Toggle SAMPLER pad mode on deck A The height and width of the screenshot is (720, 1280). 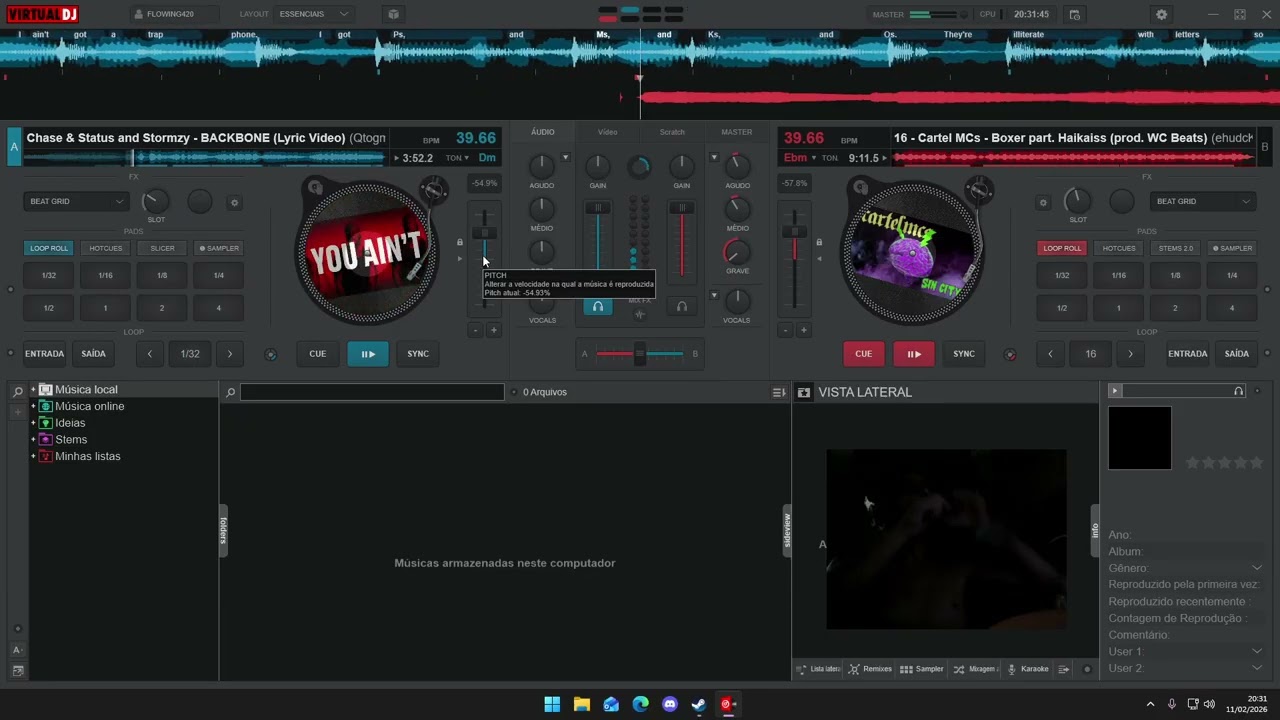219,248
